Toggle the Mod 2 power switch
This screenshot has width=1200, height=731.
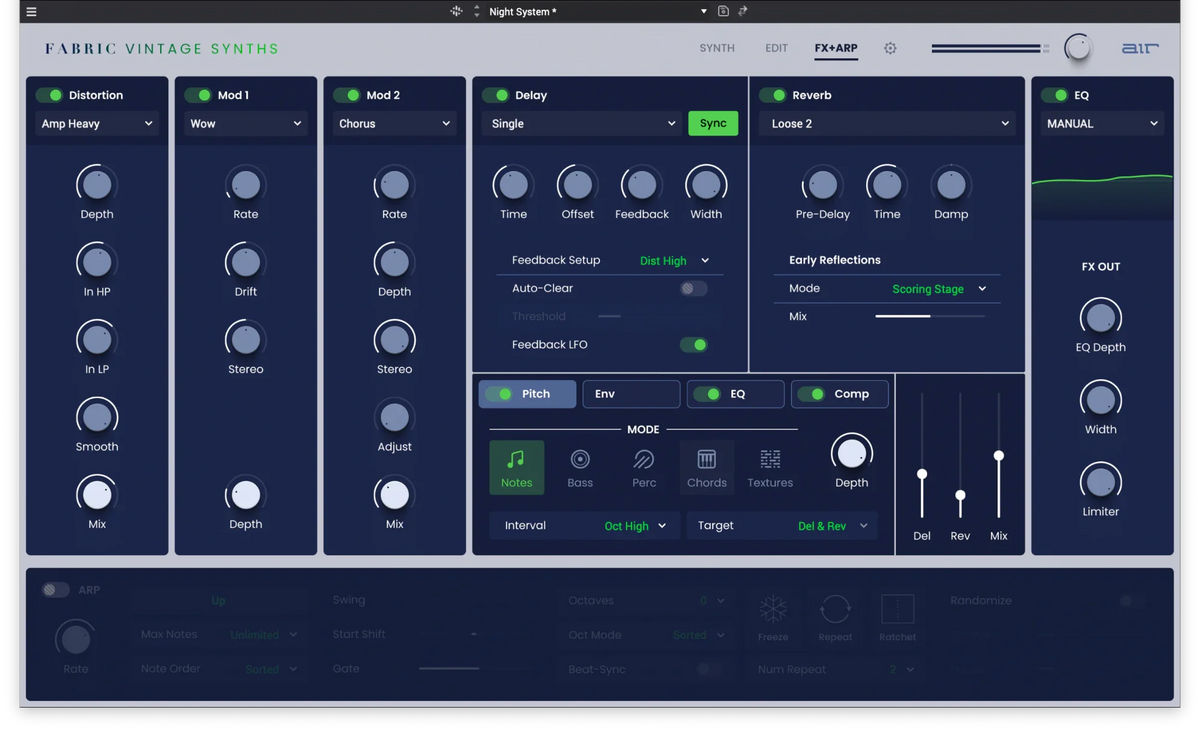pos(347,95)
